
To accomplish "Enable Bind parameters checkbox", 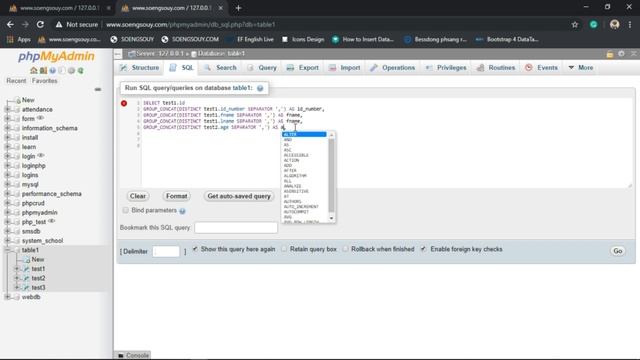I will click(125, 210).
